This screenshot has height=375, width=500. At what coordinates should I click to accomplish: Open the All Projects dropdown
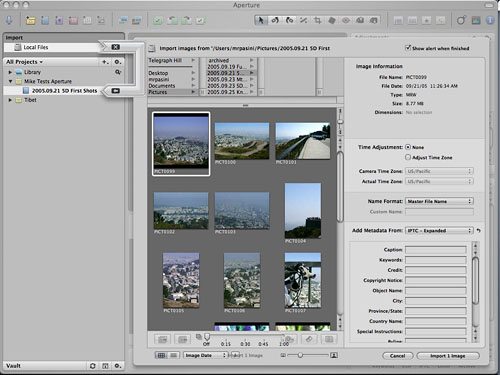pyautogui.click(x=24, y=62)
